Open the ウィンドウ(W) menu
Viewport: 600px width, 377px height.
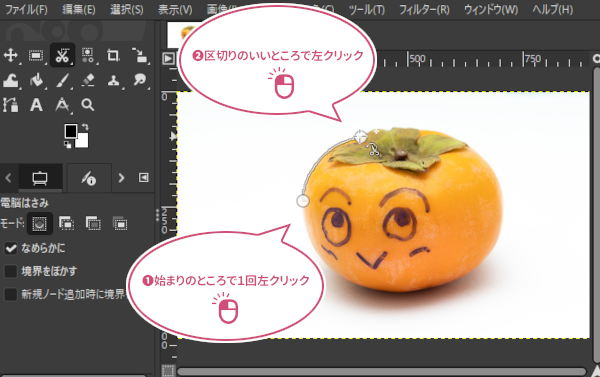point(491,9)
